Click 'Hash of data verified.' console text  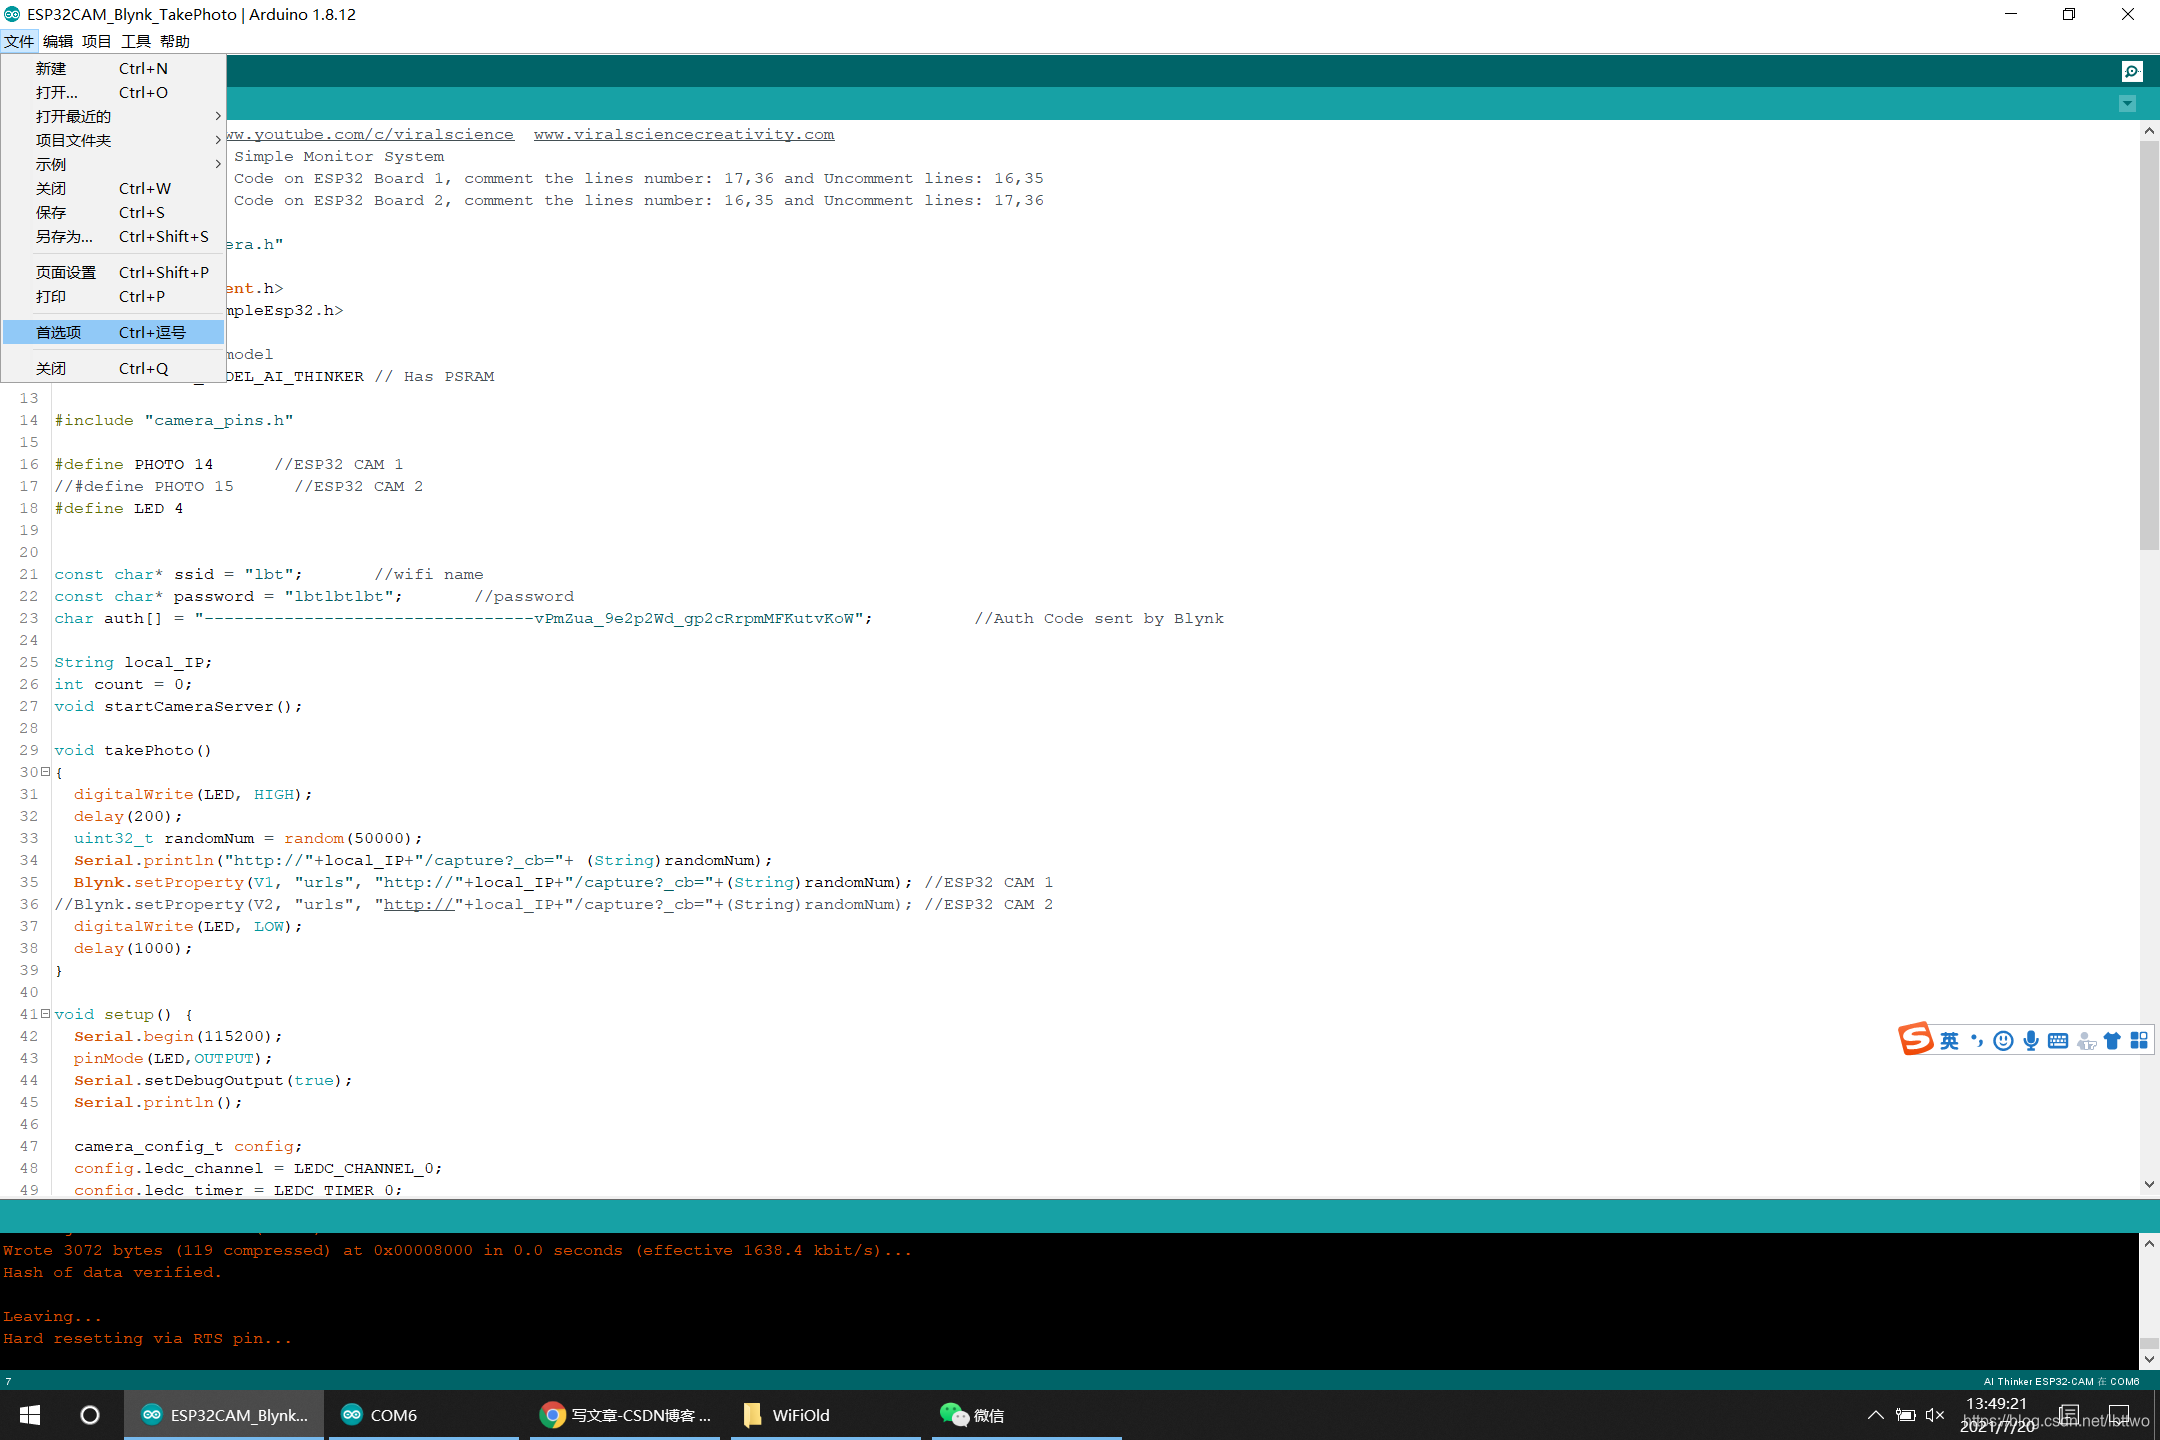112,1272
